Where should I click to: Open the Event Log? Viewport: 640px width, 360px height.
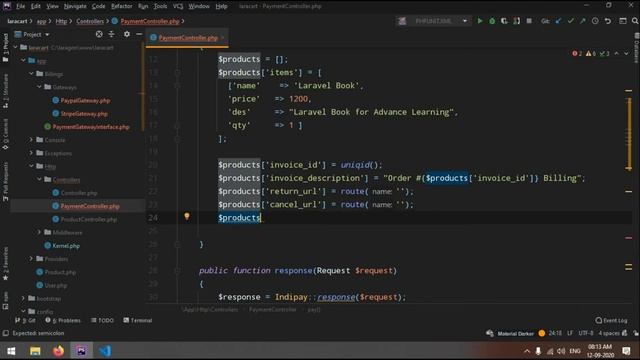coord(611,320)
